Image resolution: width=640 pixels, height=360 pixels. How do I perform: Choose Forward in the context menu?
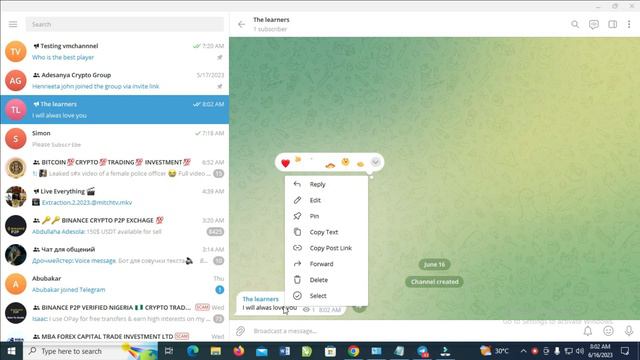point(326,264)
